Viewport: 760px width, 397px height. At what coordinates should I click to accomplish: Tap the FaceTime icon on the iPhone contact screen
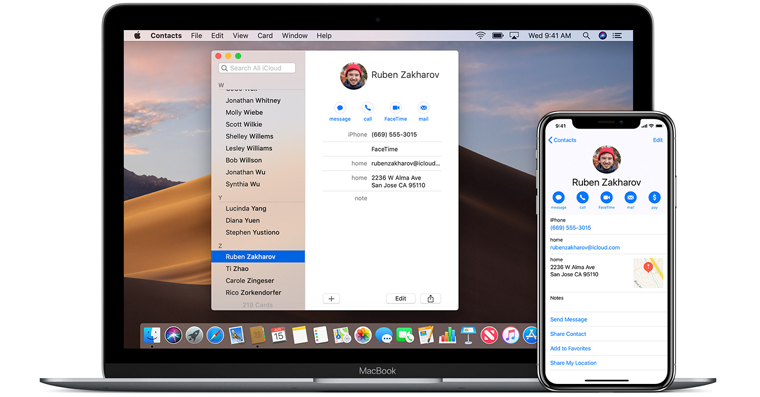click(606, 197)
